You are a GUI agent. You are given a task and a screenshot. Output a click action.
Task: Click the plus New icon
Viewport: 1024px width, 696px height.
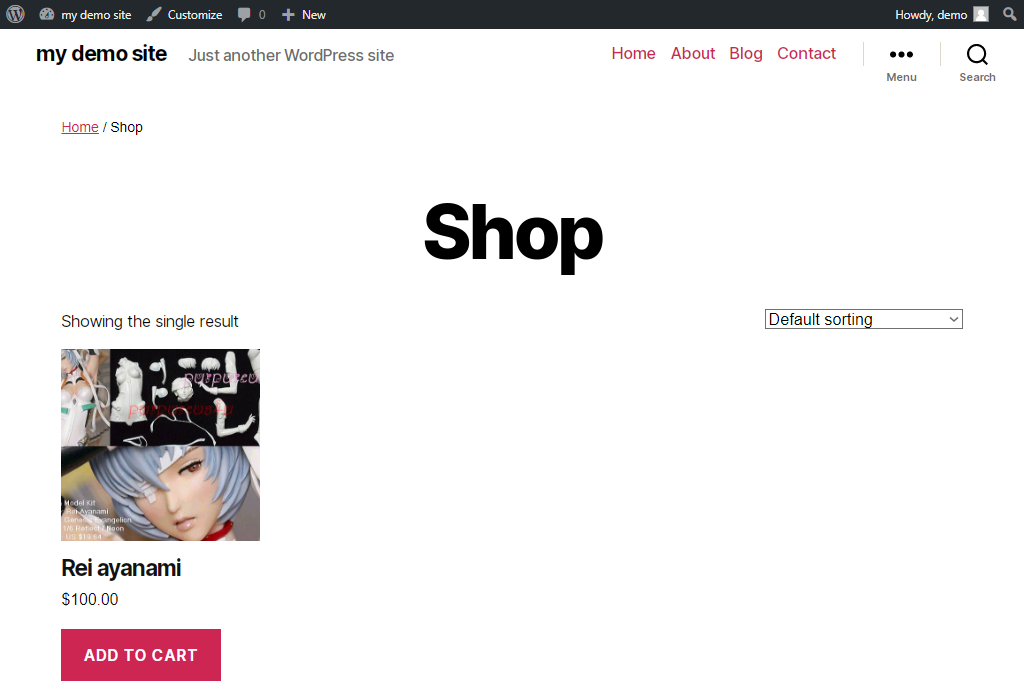click(x=288, y=14)
